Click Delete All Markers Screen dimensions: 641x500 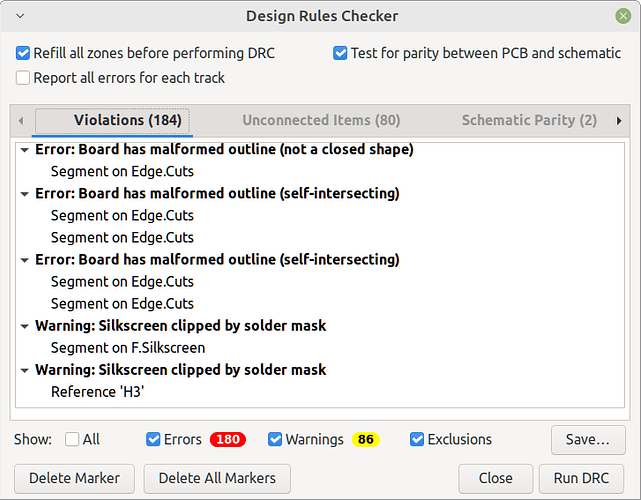pos(217,478)
